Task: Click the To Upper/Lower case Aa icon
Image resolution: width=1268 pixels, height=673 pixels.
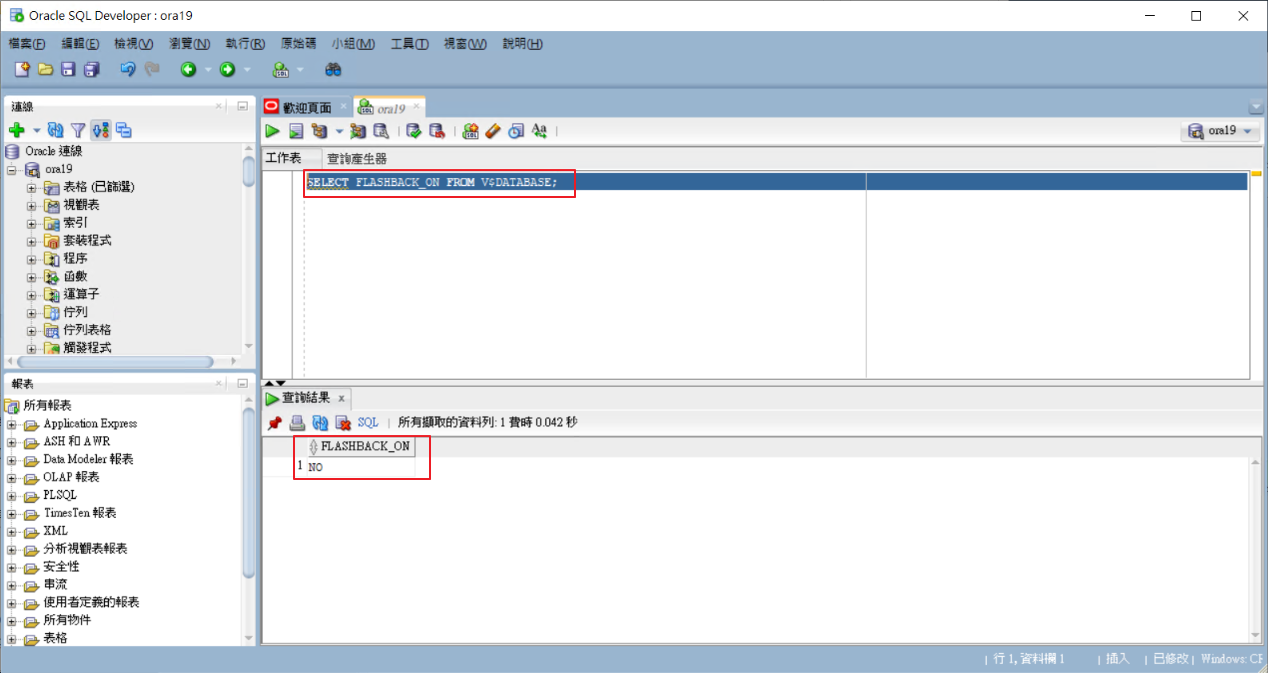Action: point(540,131)
